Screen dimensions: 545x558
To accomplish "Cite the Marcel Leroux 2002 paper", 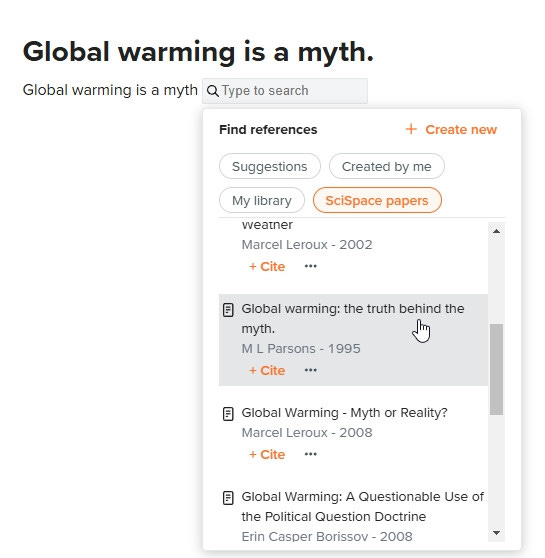I will (267, 267).
